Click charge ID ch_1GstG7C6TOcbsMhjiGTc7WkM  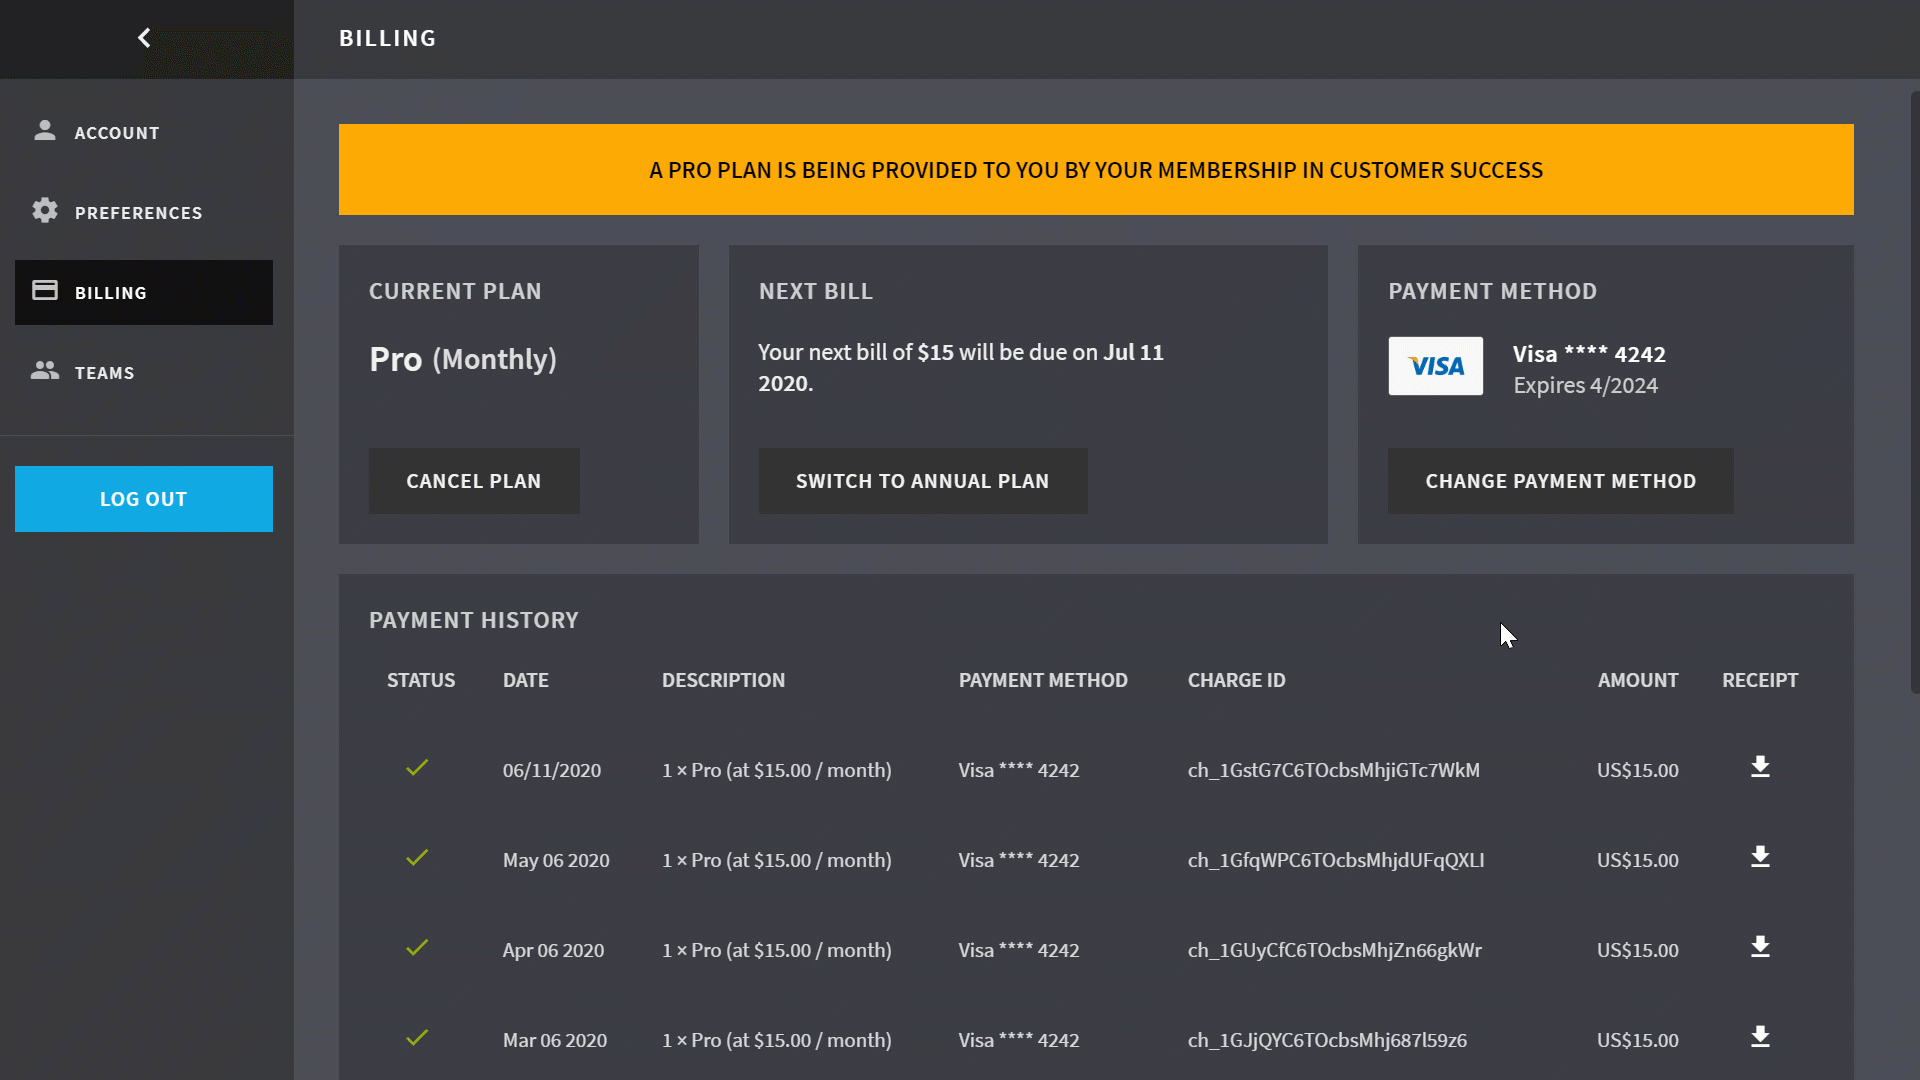tap(1333, 771)
